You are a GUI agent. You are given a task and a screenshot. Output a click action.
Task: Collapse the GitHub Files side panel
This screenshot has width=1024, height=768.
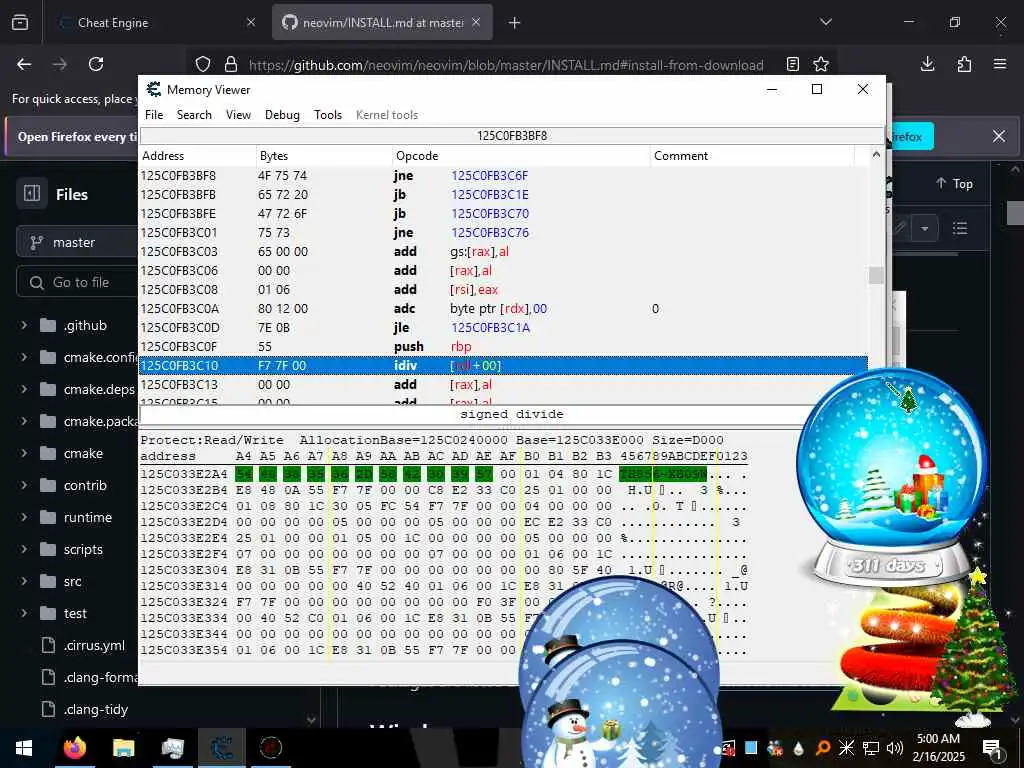coord(32,194)
